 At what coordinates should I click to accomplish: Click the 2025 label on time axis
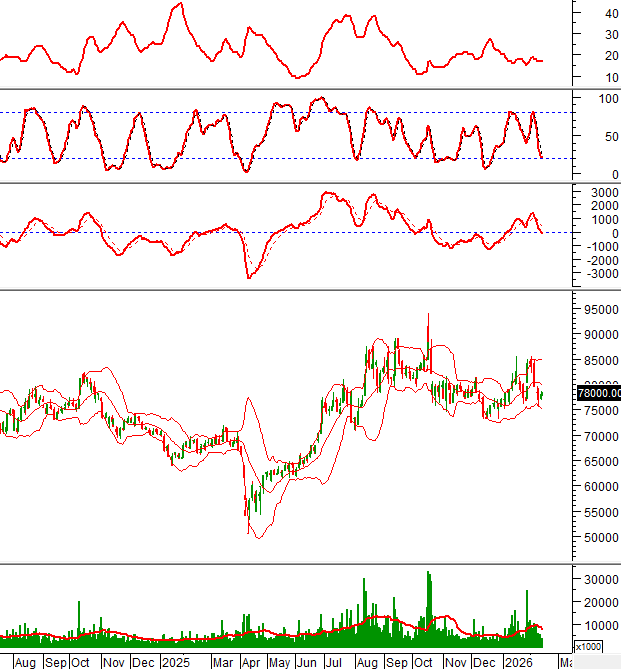(x=176, y=662)
